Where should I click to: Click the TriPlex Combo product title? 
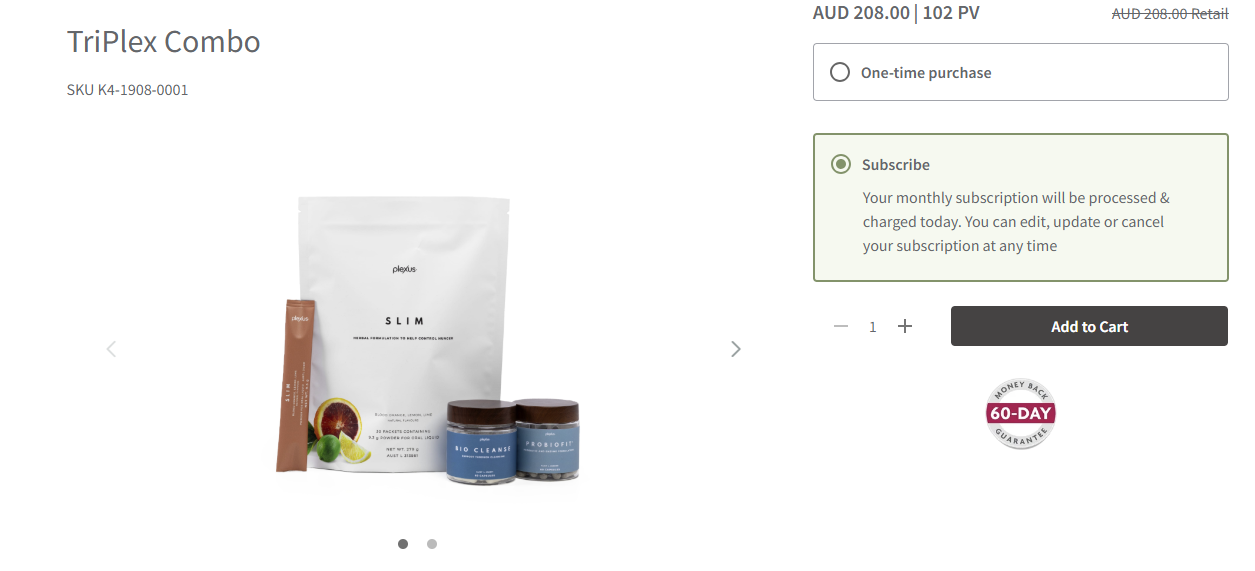tap(164, 42)
